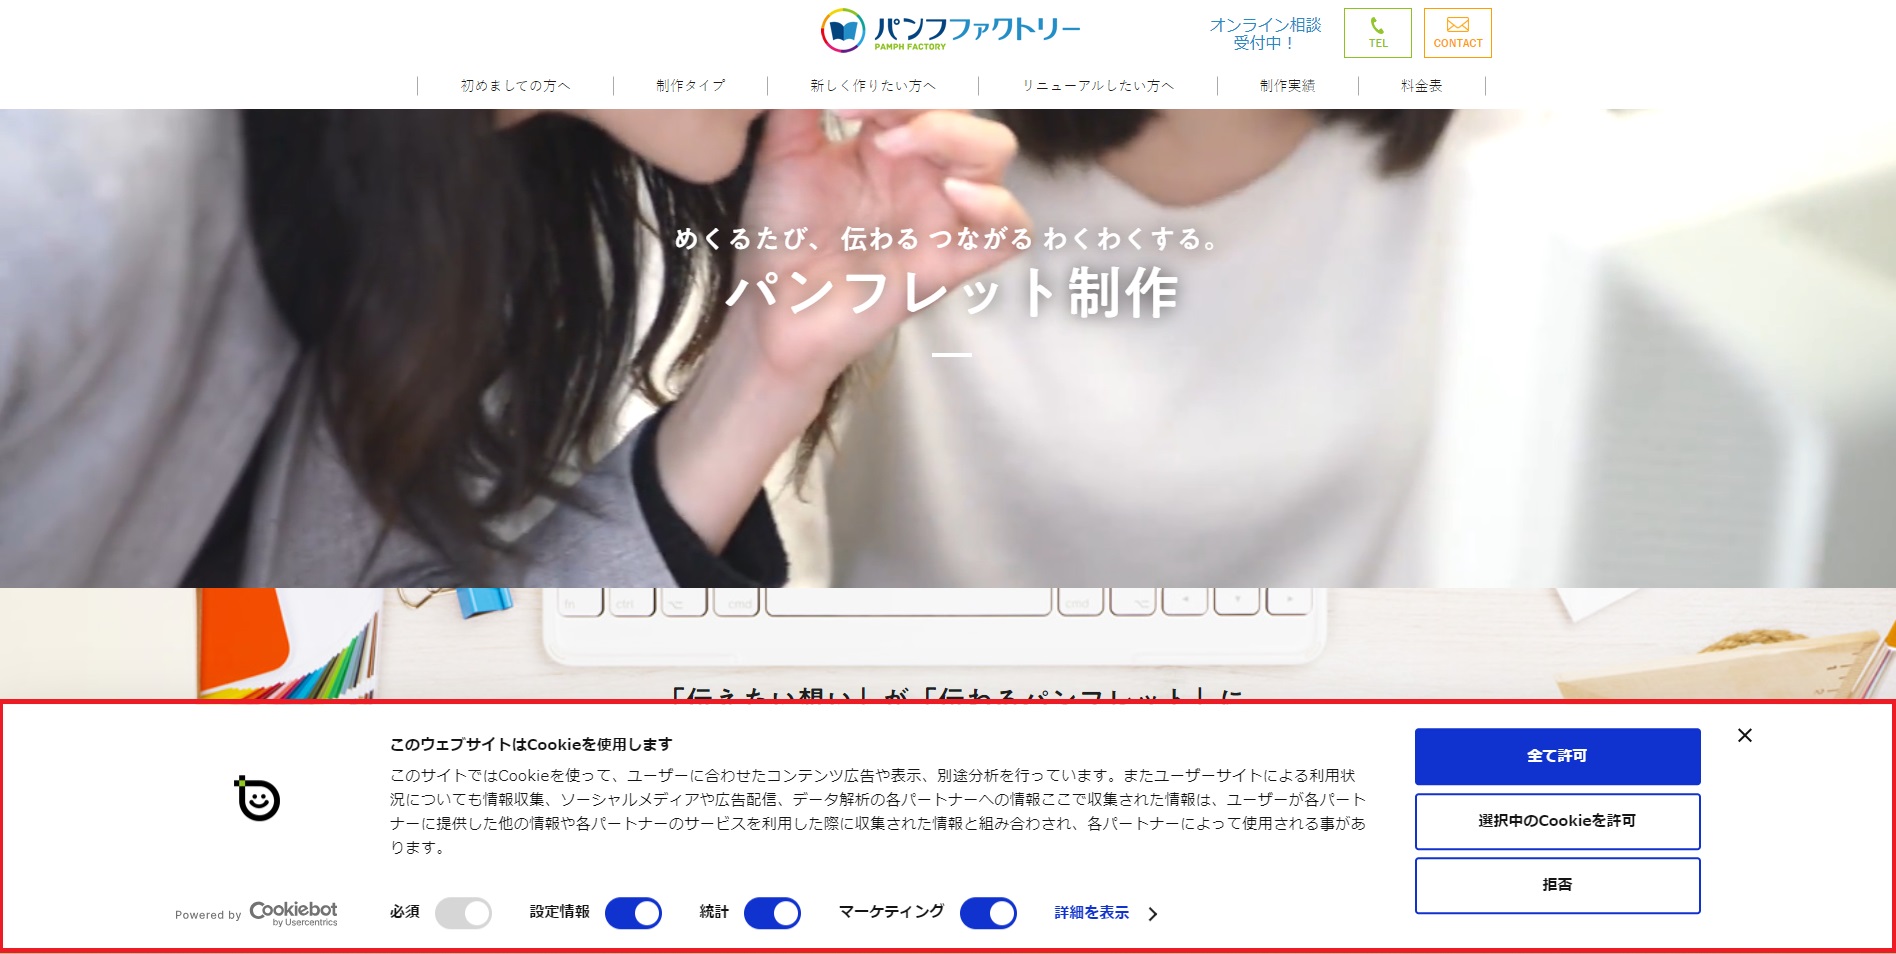Disable the 設定情報 cookie toggle

(x=633, y=913)
